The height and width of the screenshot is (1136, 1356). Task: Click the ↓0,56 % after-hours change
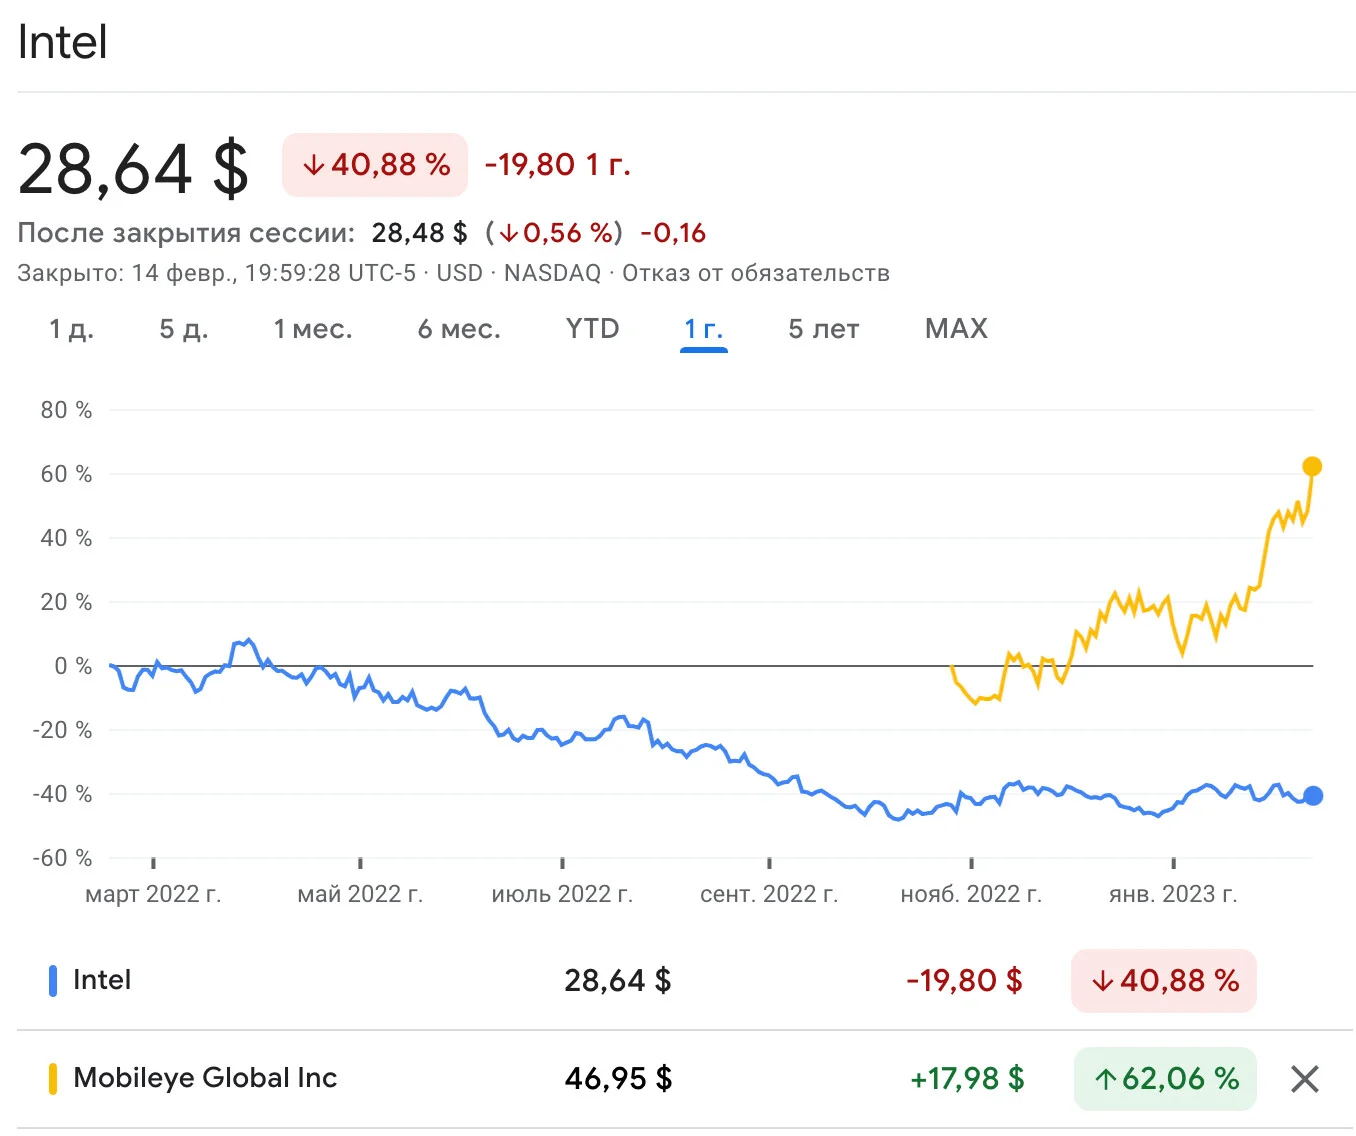tap(554, 233)
